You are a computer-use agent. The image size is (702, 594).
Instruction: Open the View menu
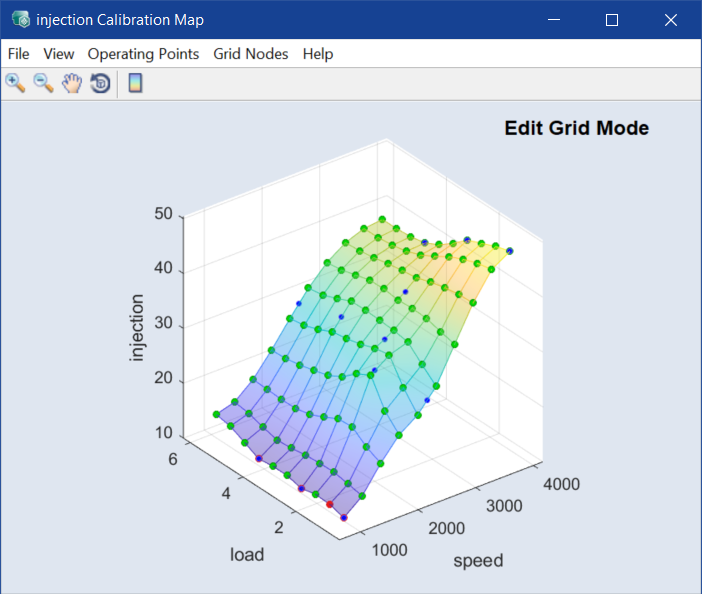59,54
